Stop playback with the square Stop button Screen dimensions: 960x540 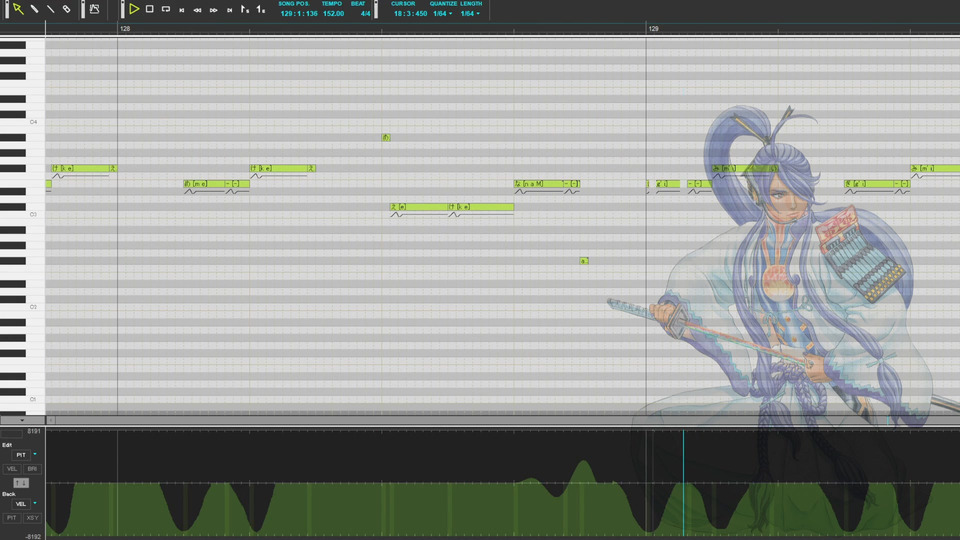149,9
